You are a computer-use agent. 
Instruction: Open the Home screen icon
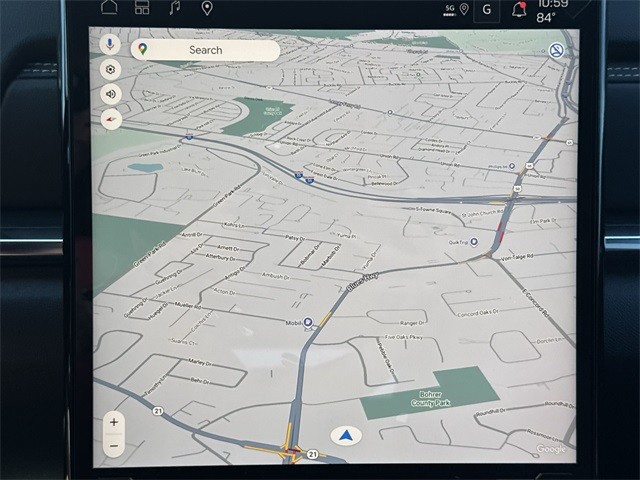(x=109, y=8)
